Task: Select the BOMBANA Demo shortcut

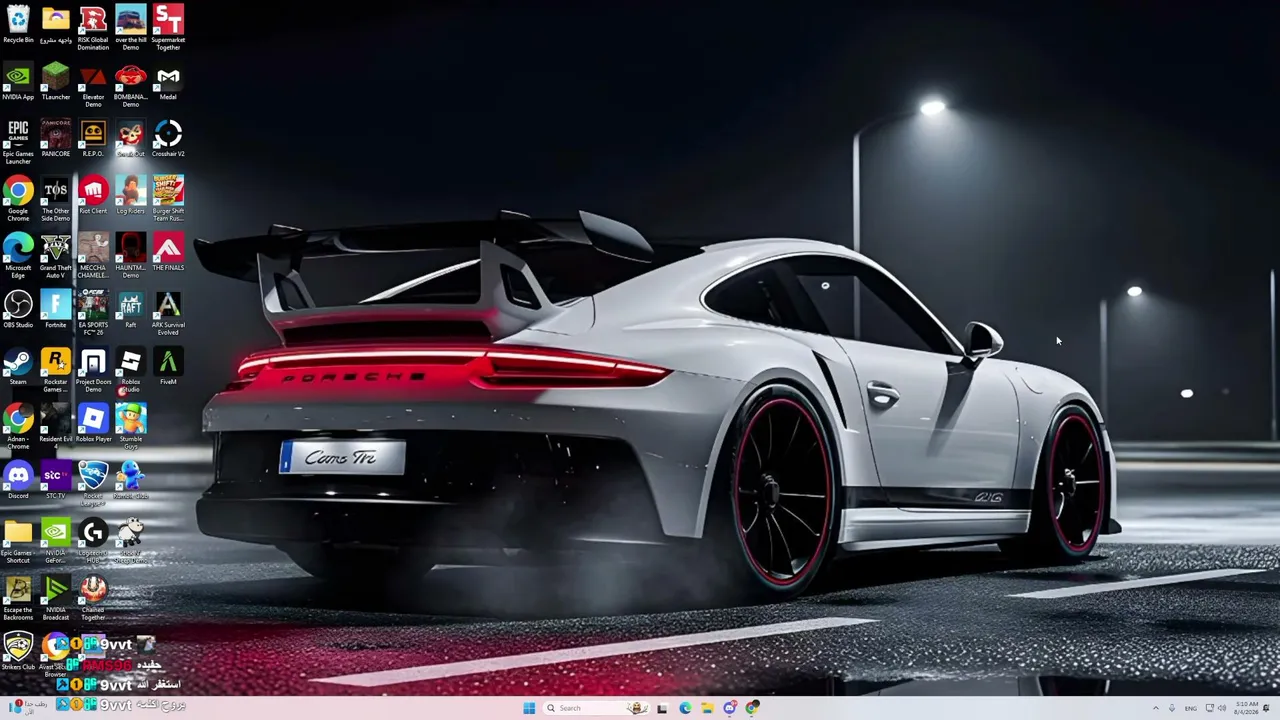Action: tap(131, 86)
